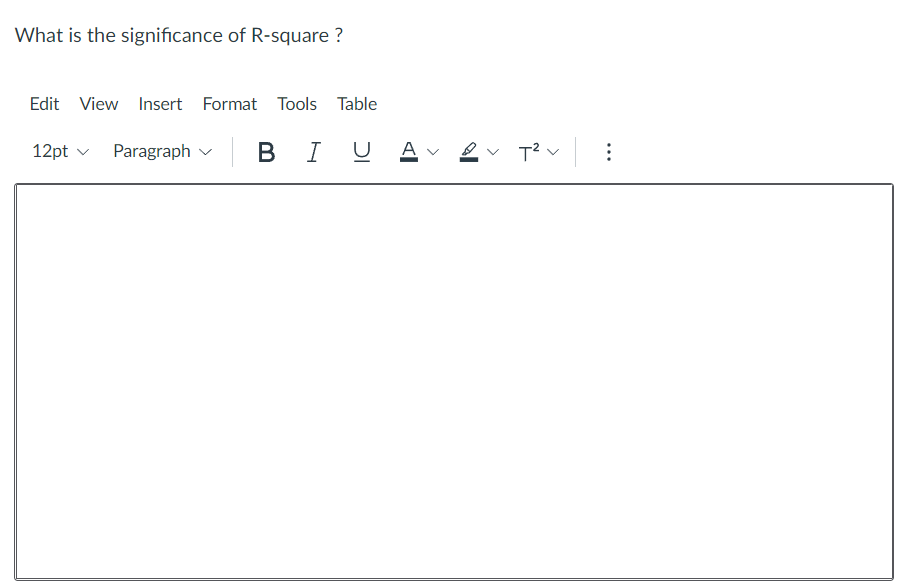Open the Table menu

(356, 103)
